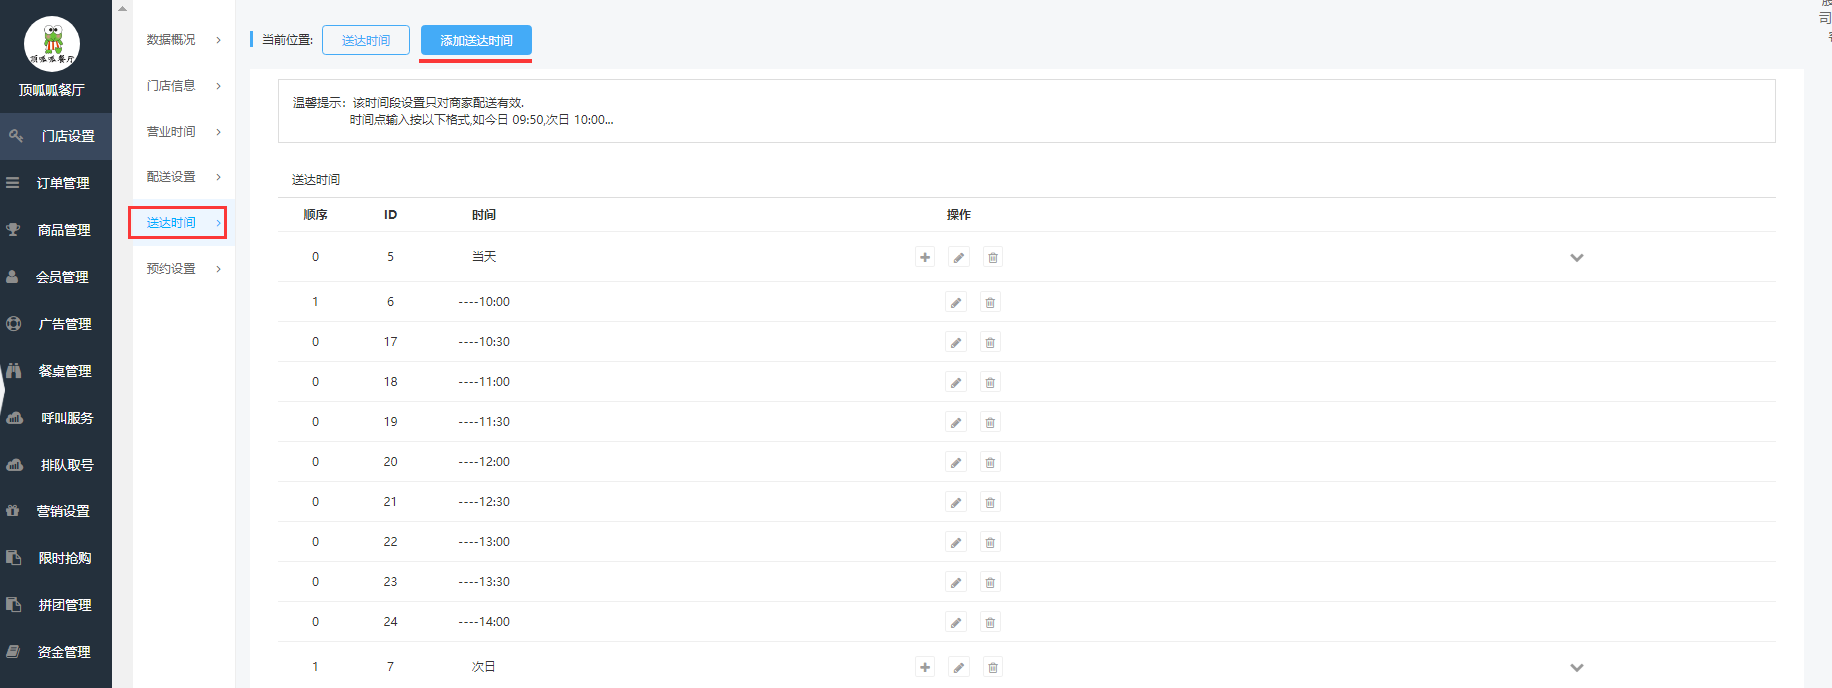Add a sub-time under the 当天 row
The image size is (1832, 688).
[925, 257]
